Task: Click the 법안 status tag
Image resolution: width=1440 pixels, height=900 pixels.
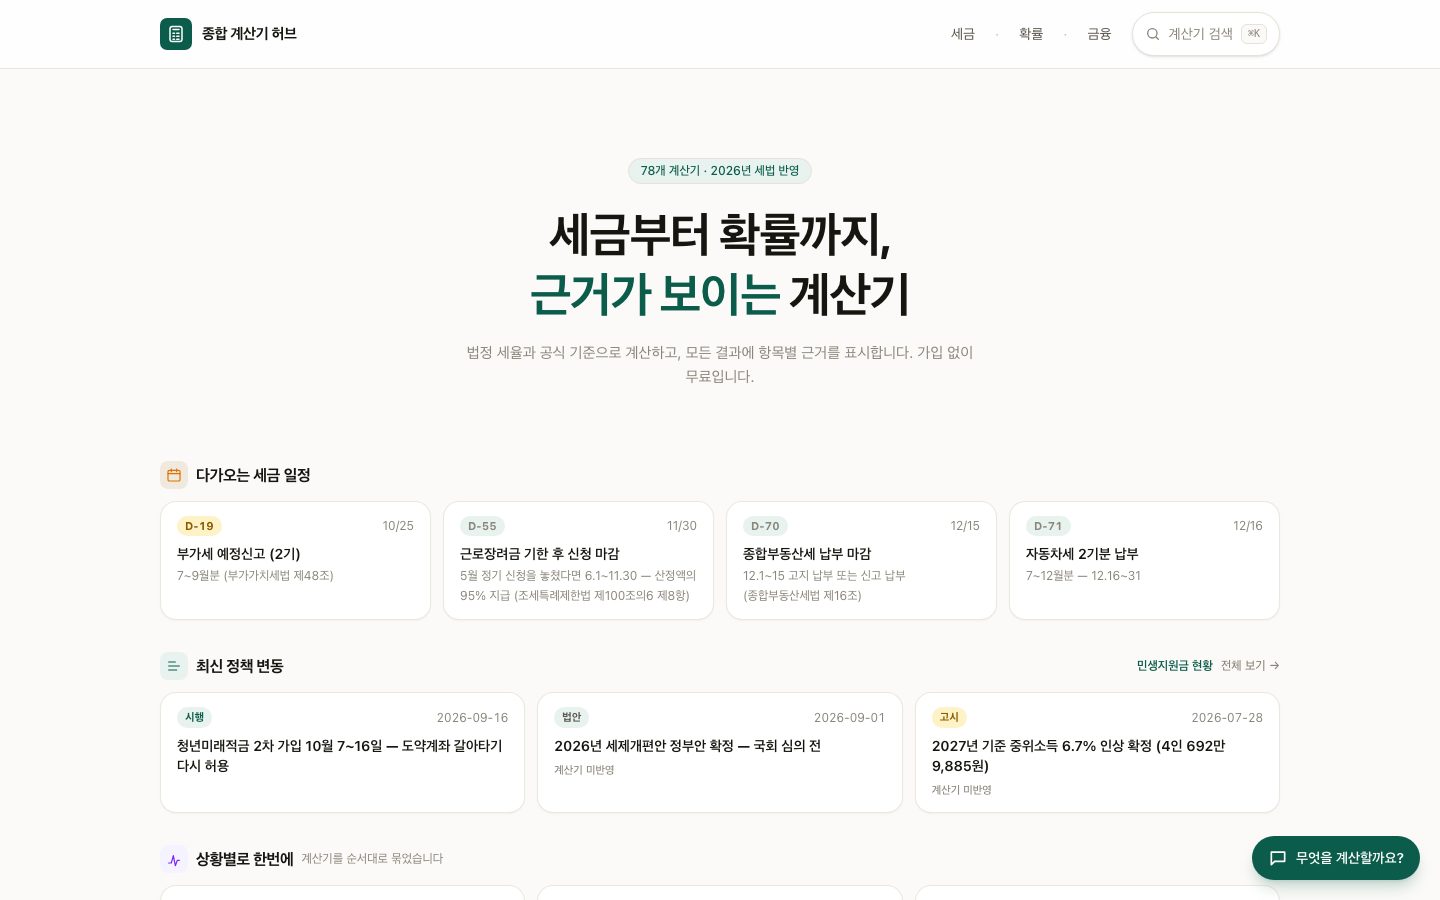Action: pos(571,717)
